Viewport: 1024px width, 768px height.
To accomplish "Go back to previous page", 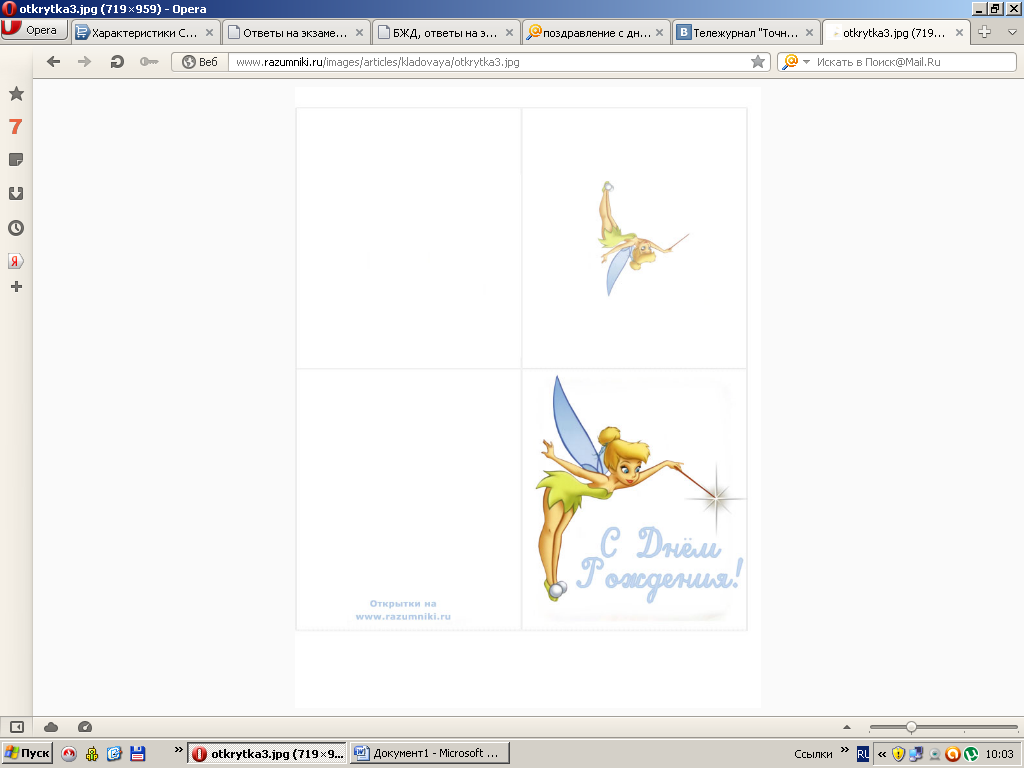I will (x=54, y=62).
